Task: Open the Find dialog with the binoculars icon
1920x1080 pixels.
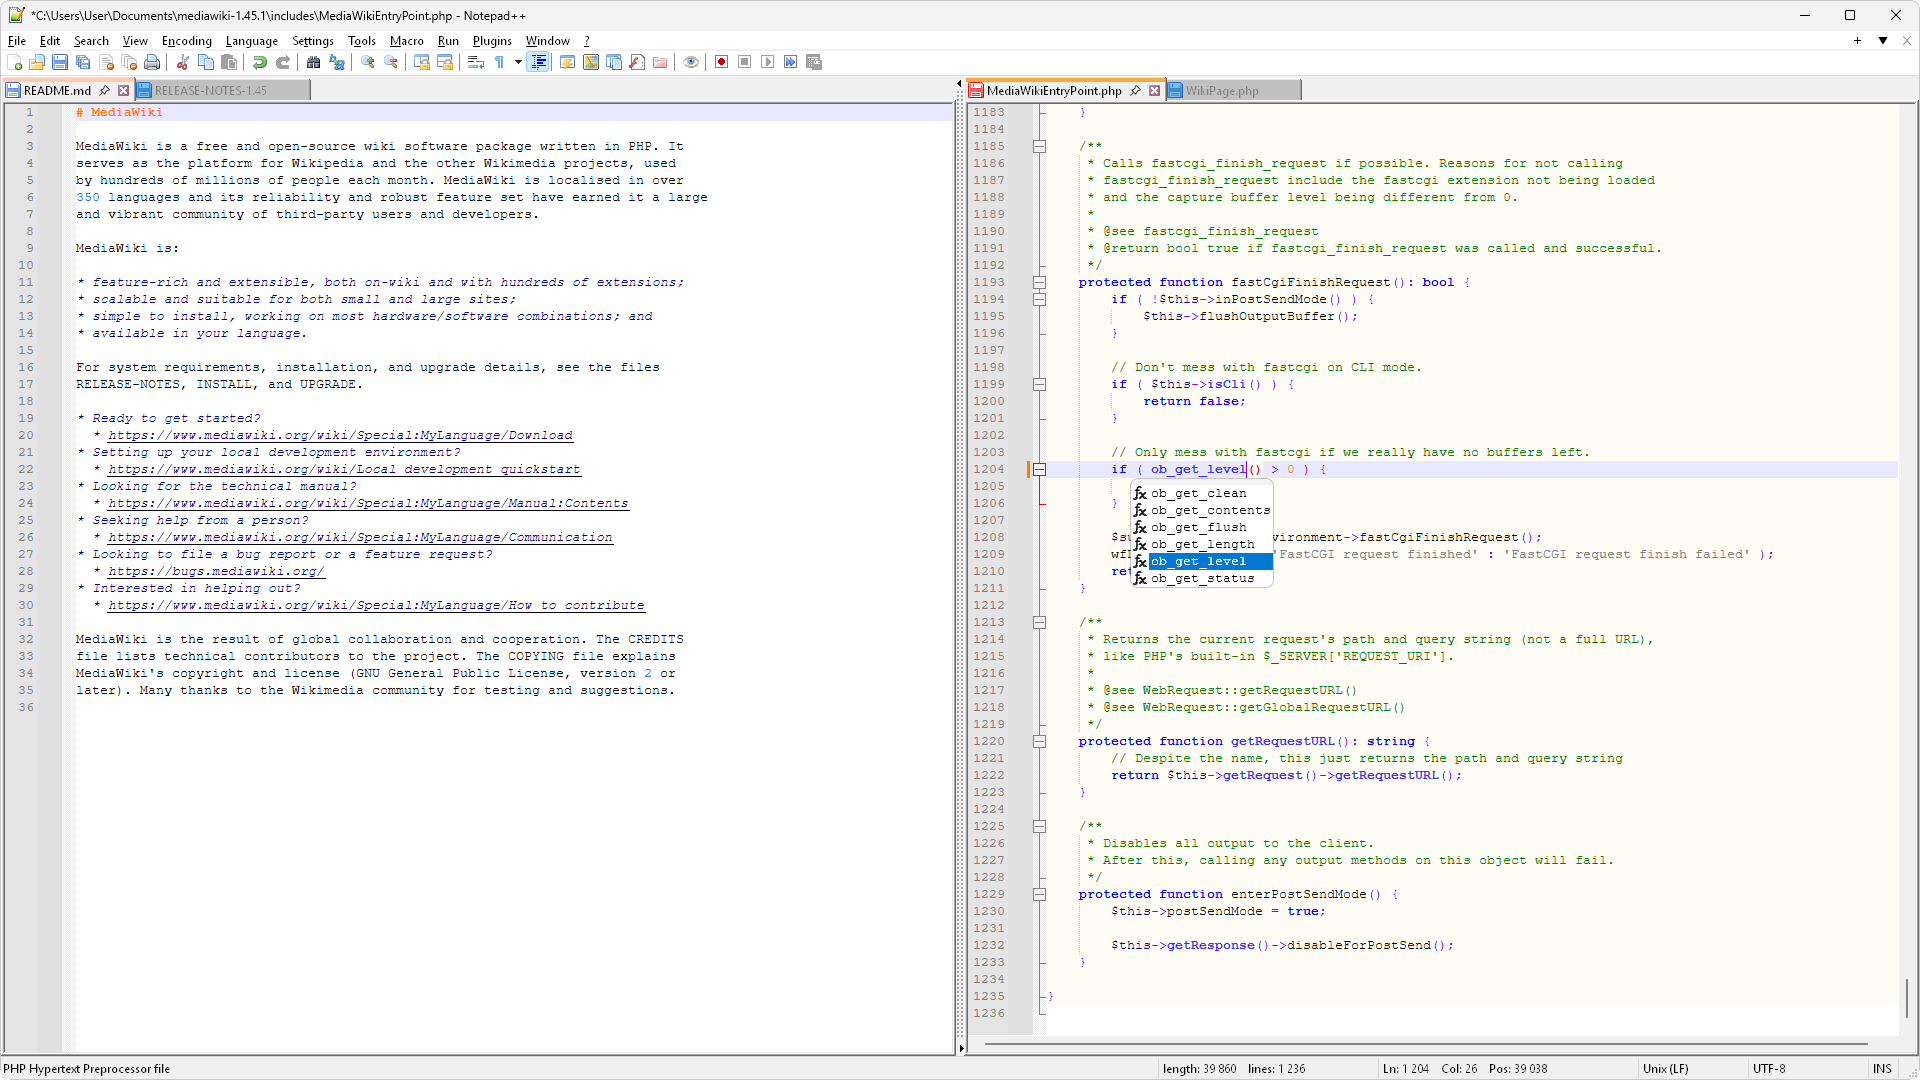Action: 313,62
